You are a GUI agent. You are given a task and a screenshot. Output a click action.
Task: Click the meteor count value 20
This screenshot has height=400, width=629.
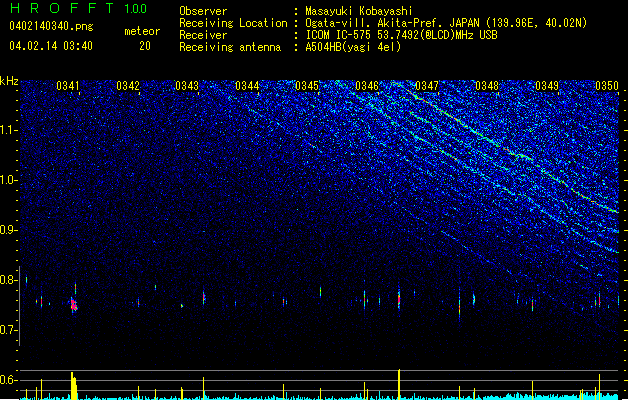tap(145, 46)
